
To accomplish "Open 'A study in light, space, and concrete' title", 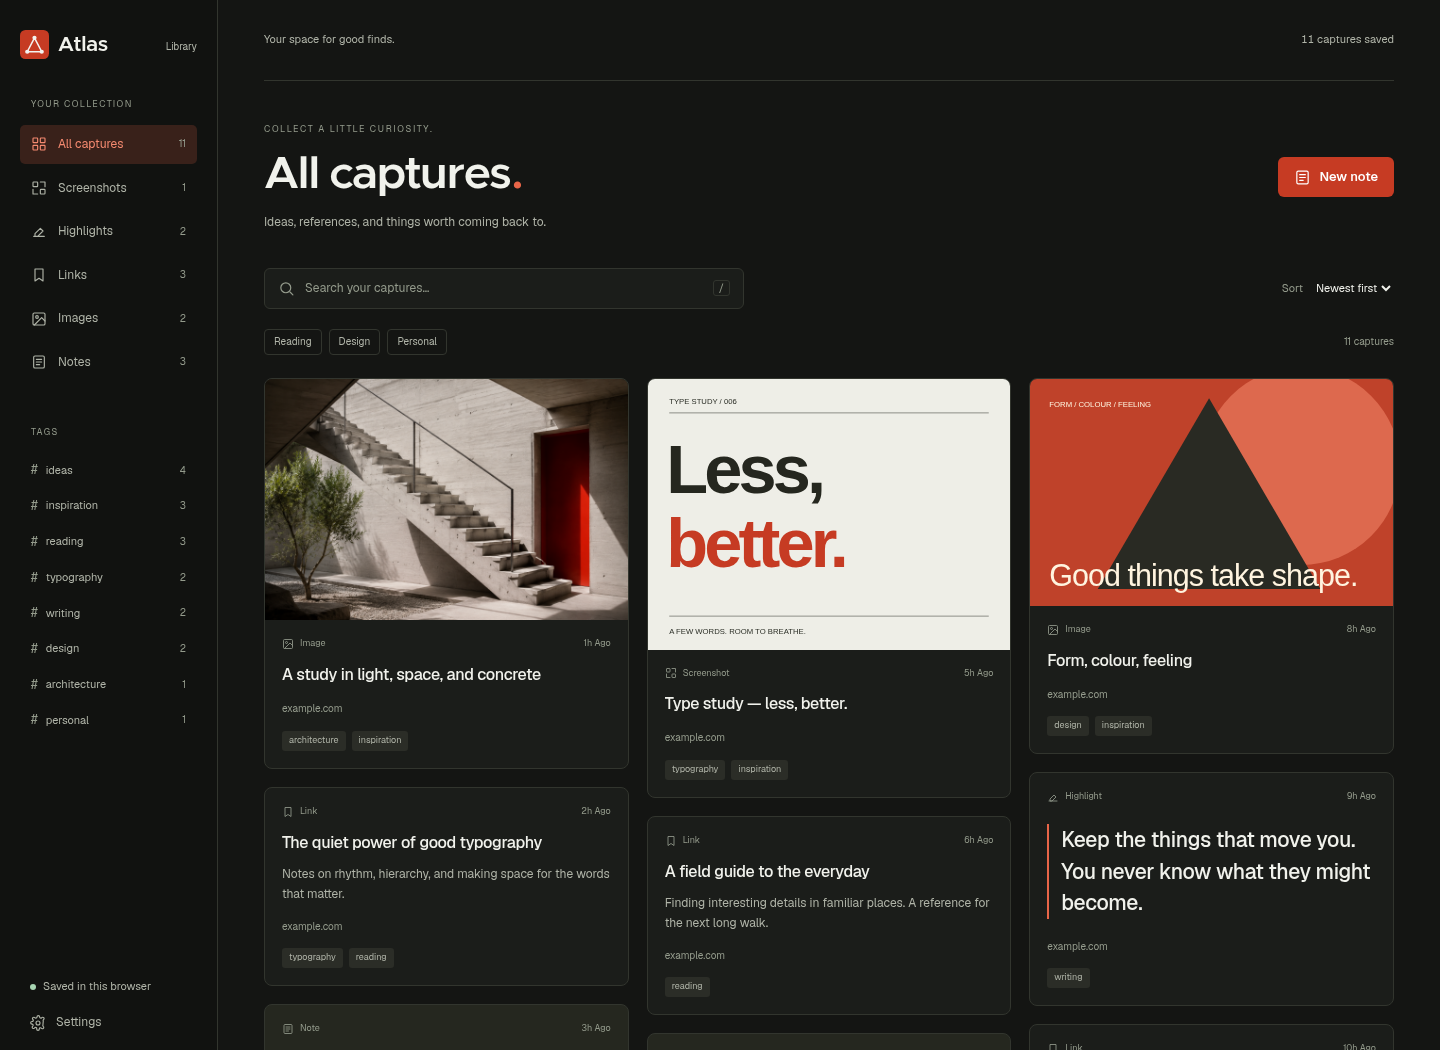I will [x=411, y=675].
